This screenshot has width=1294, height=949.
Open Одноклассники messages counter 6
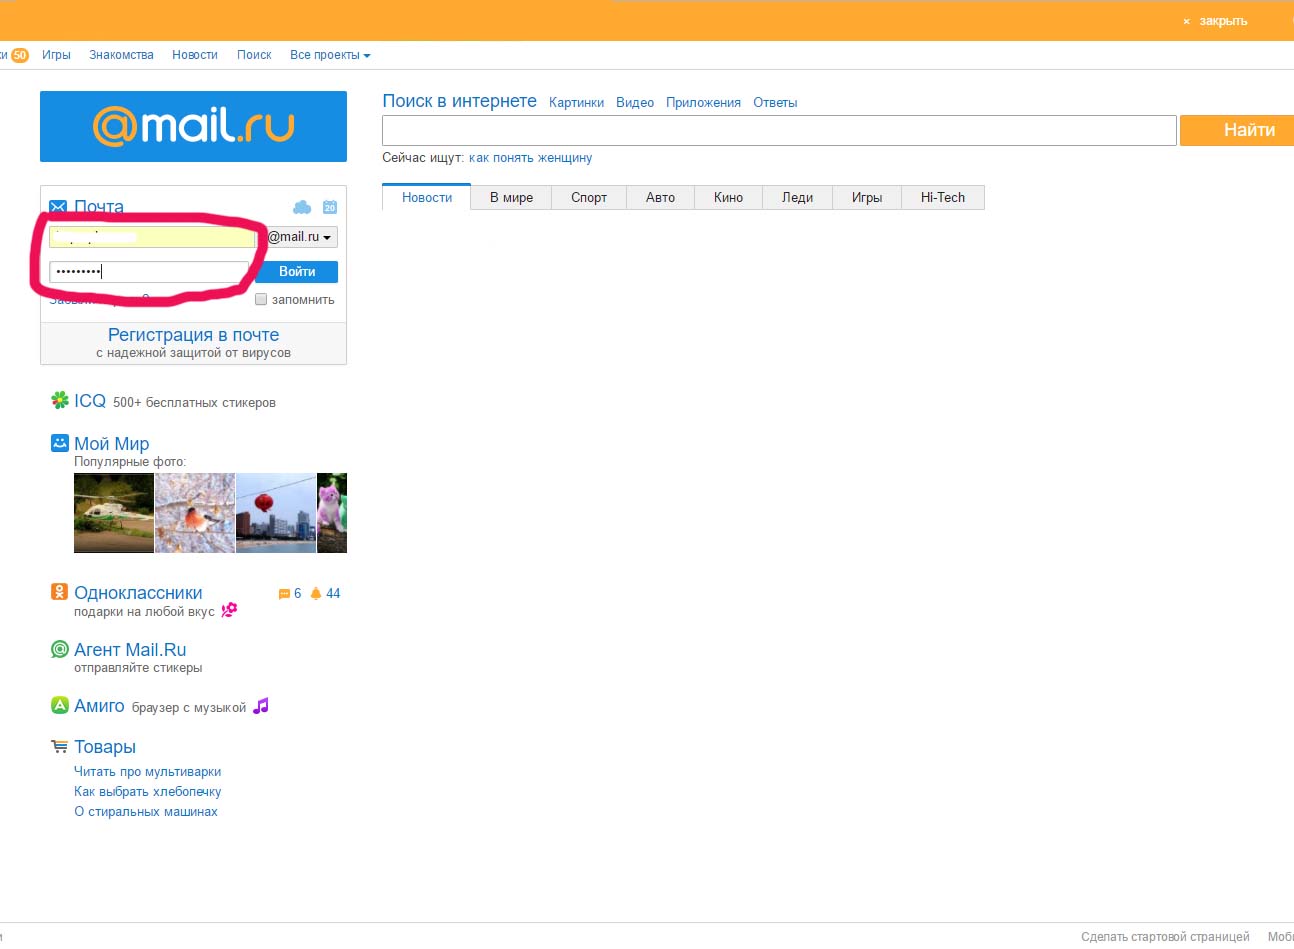coord(290,593)
